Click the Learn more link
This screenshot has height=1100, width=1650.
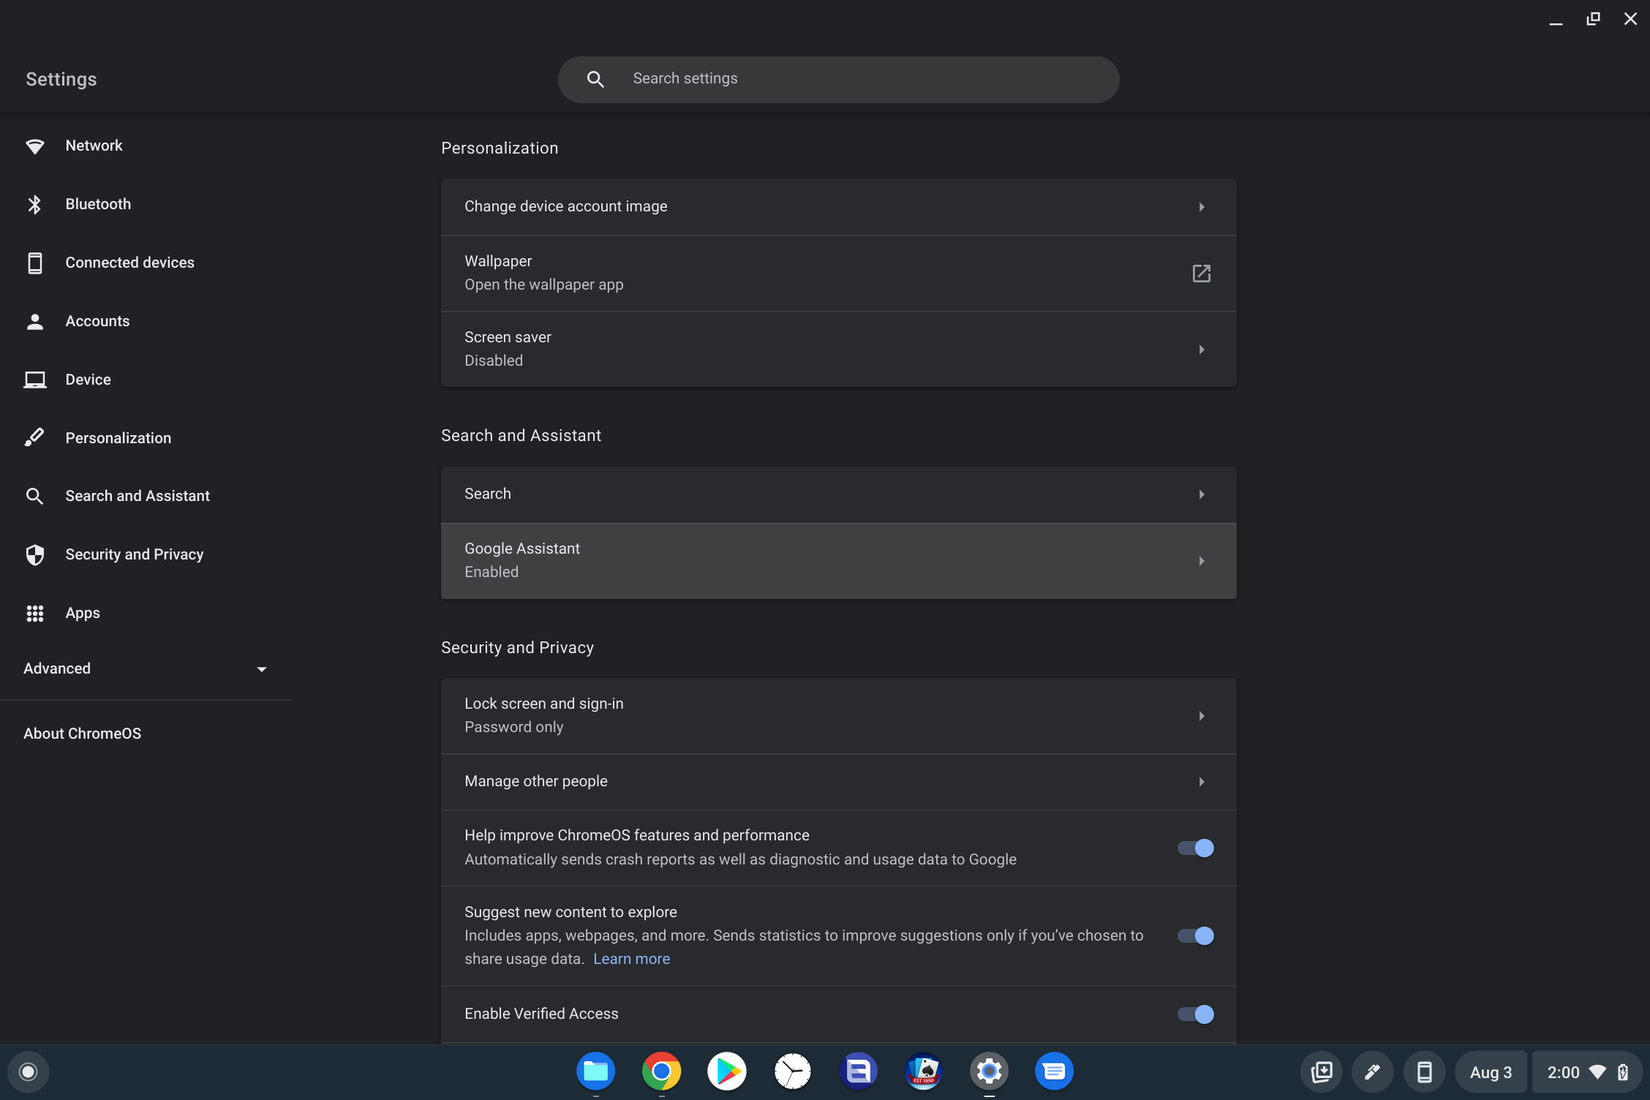[x=631, y=959]
